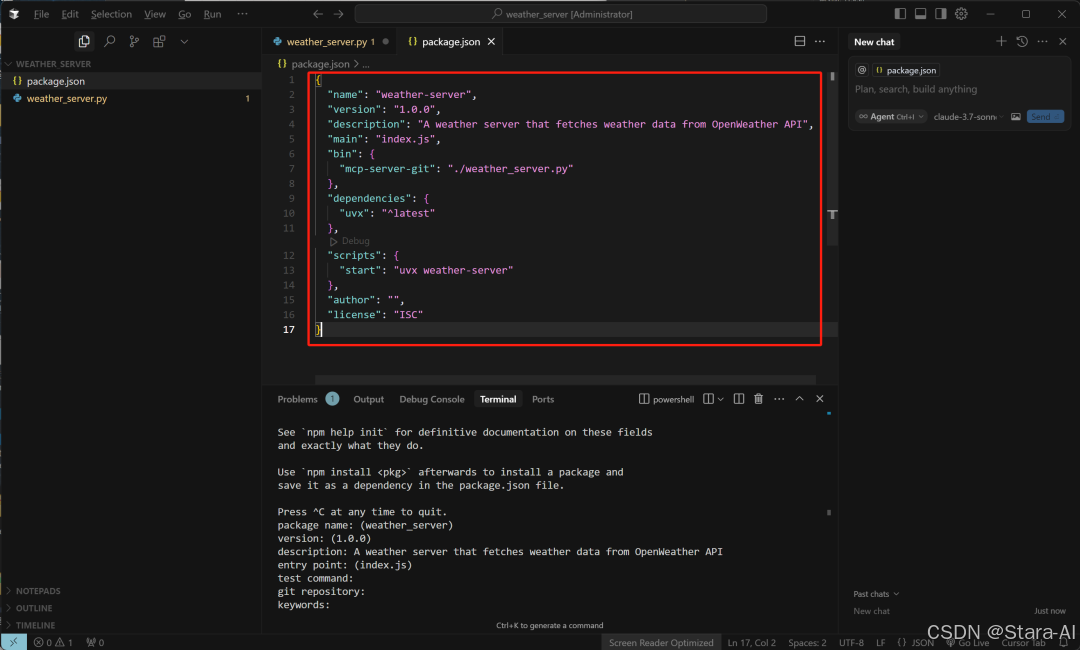Image resolution: width=1080 pixels, height=650 pixels.
Task: Attach an image using the image icon
Action: point(1016,116)
